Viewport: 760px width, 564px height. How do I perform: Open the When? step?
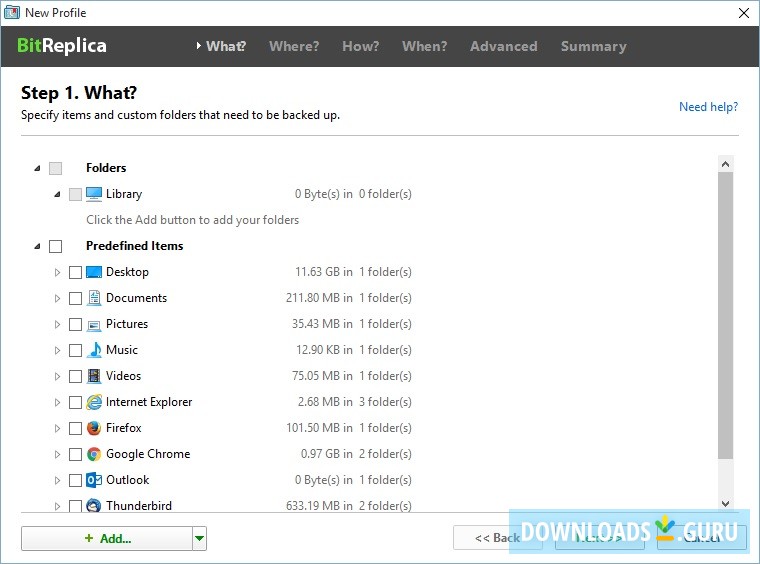[x=425, y=46]
